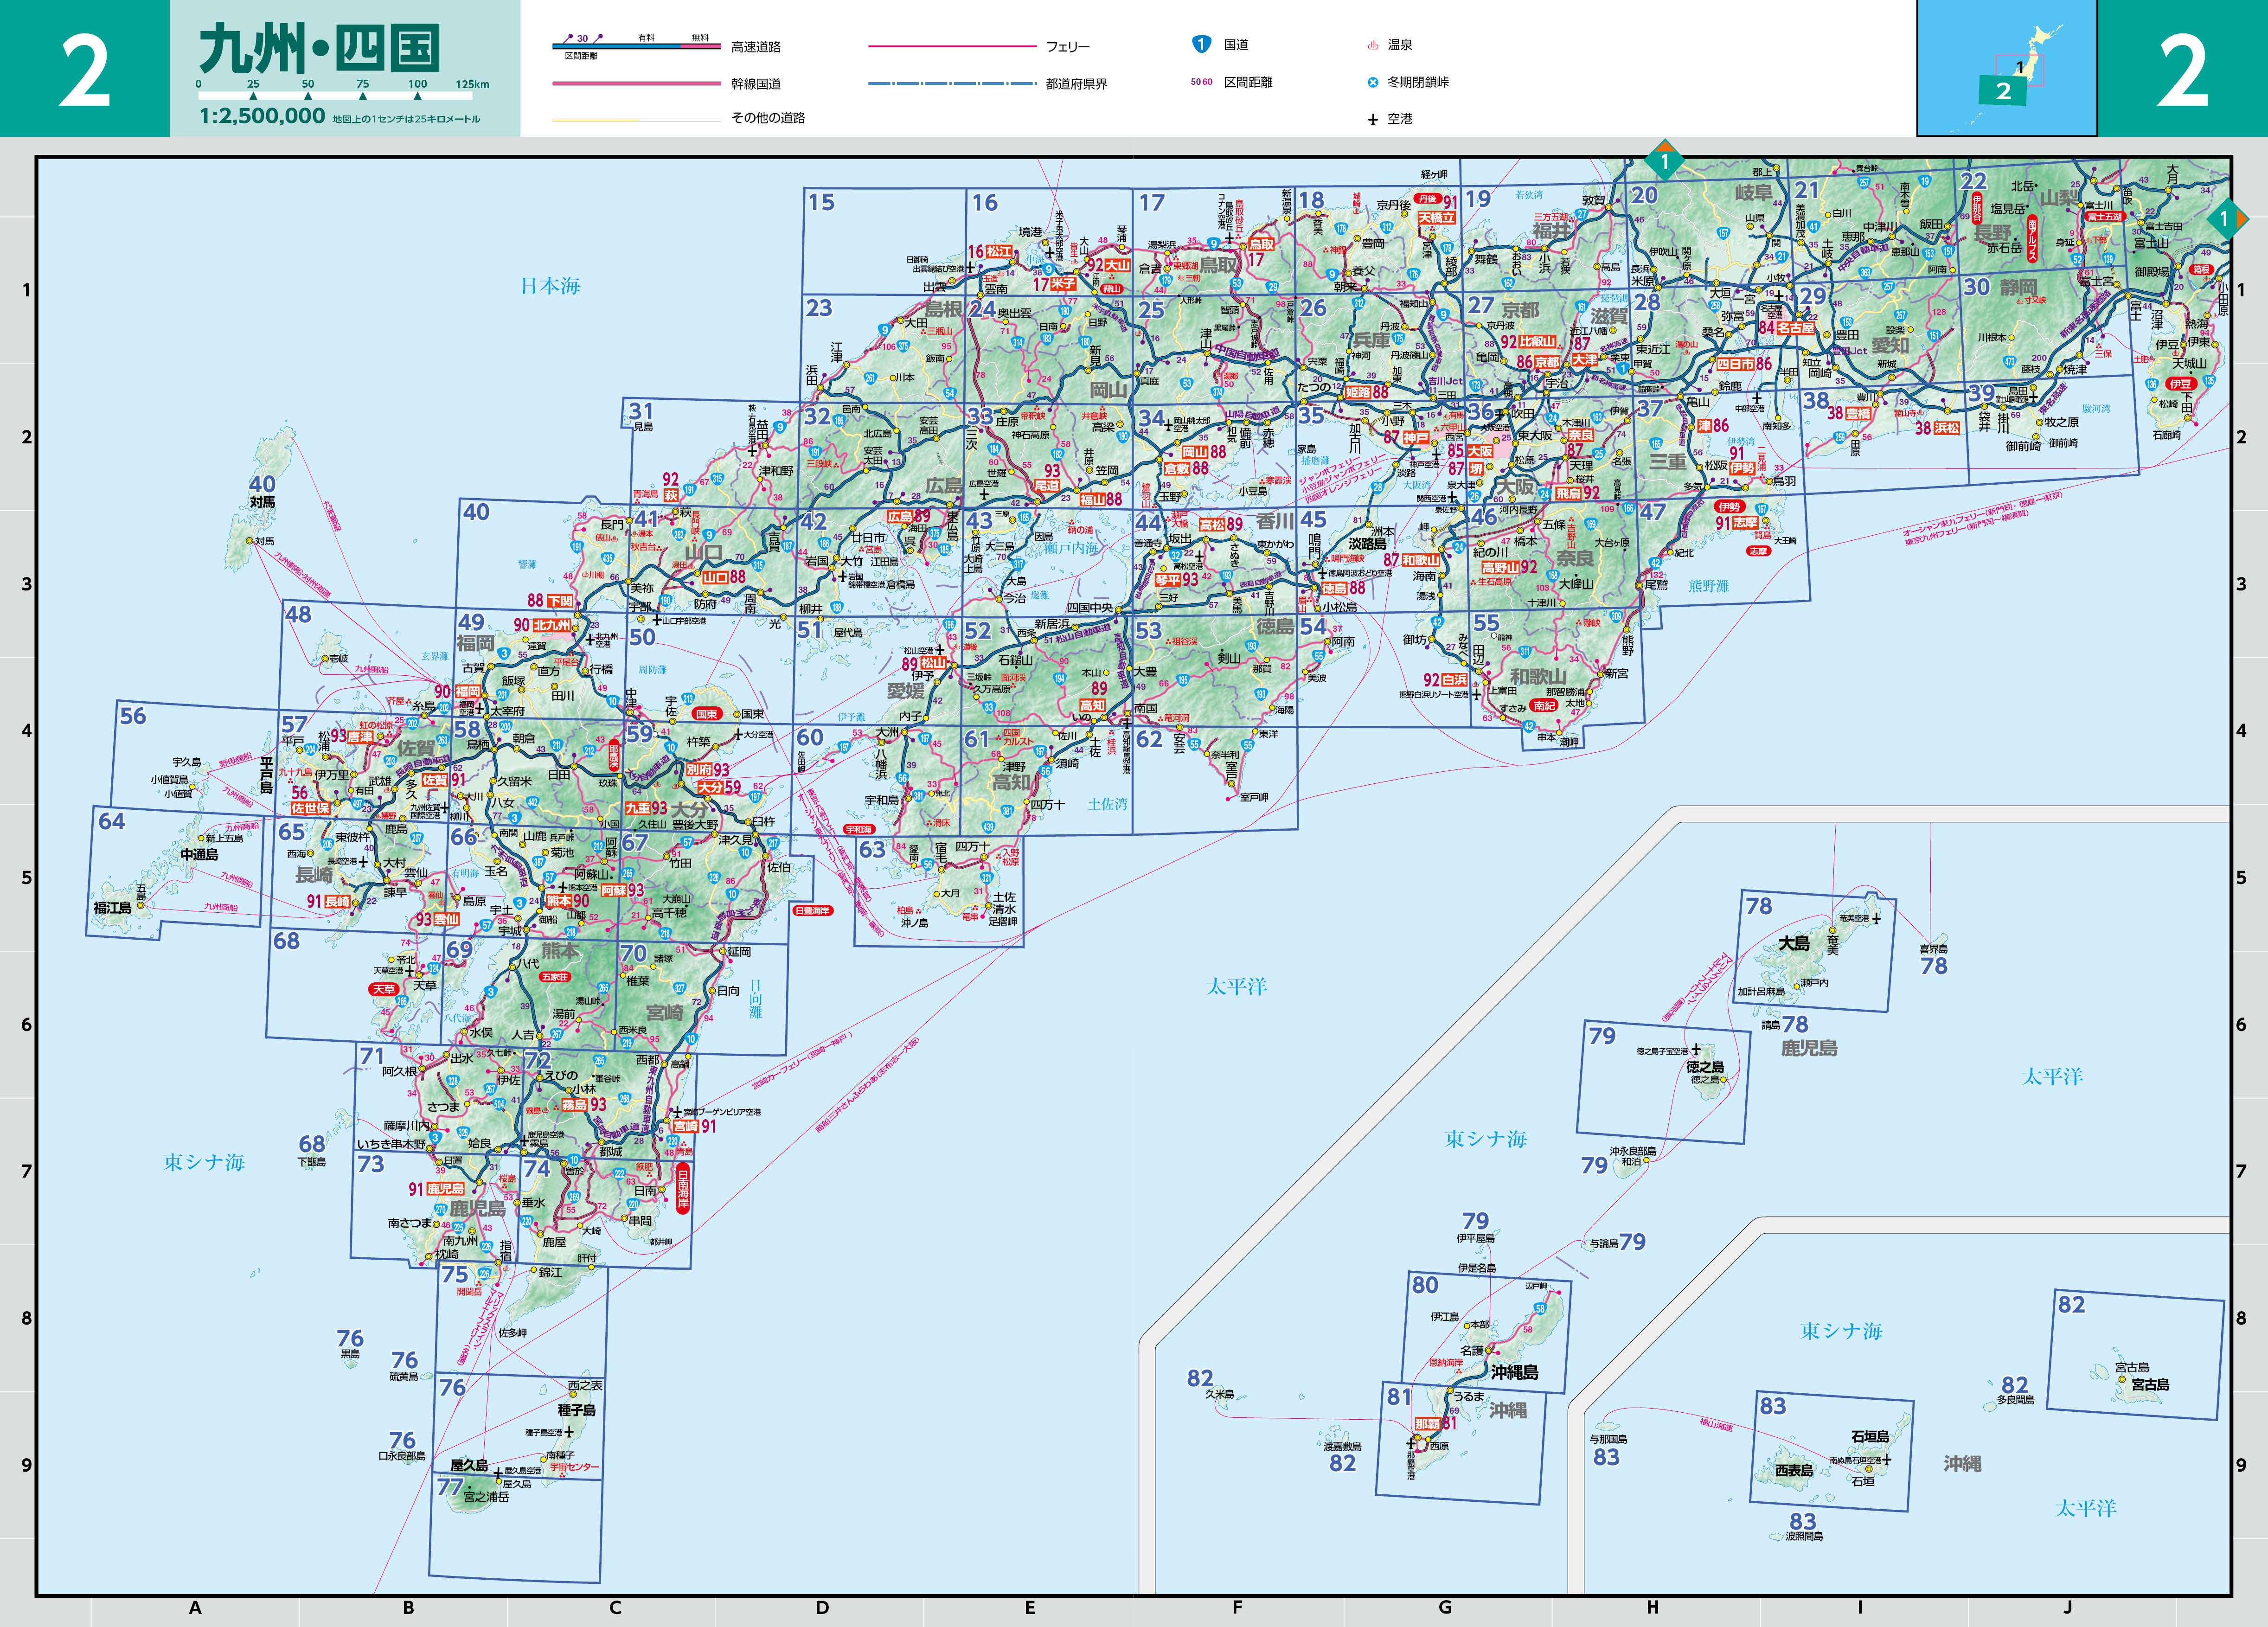Click the 福江島 island label

(x=112, y=908)
